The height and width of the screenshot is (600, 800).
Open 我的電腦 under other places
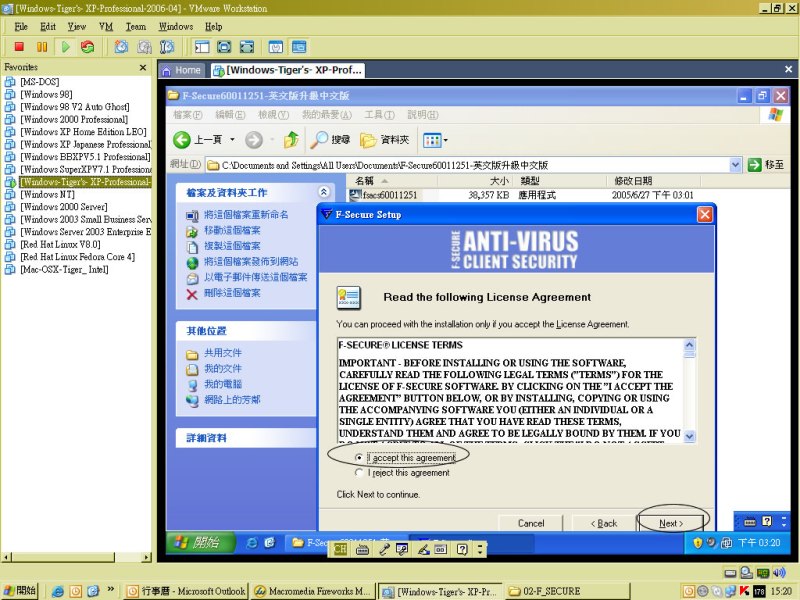(x=223, y=384)
